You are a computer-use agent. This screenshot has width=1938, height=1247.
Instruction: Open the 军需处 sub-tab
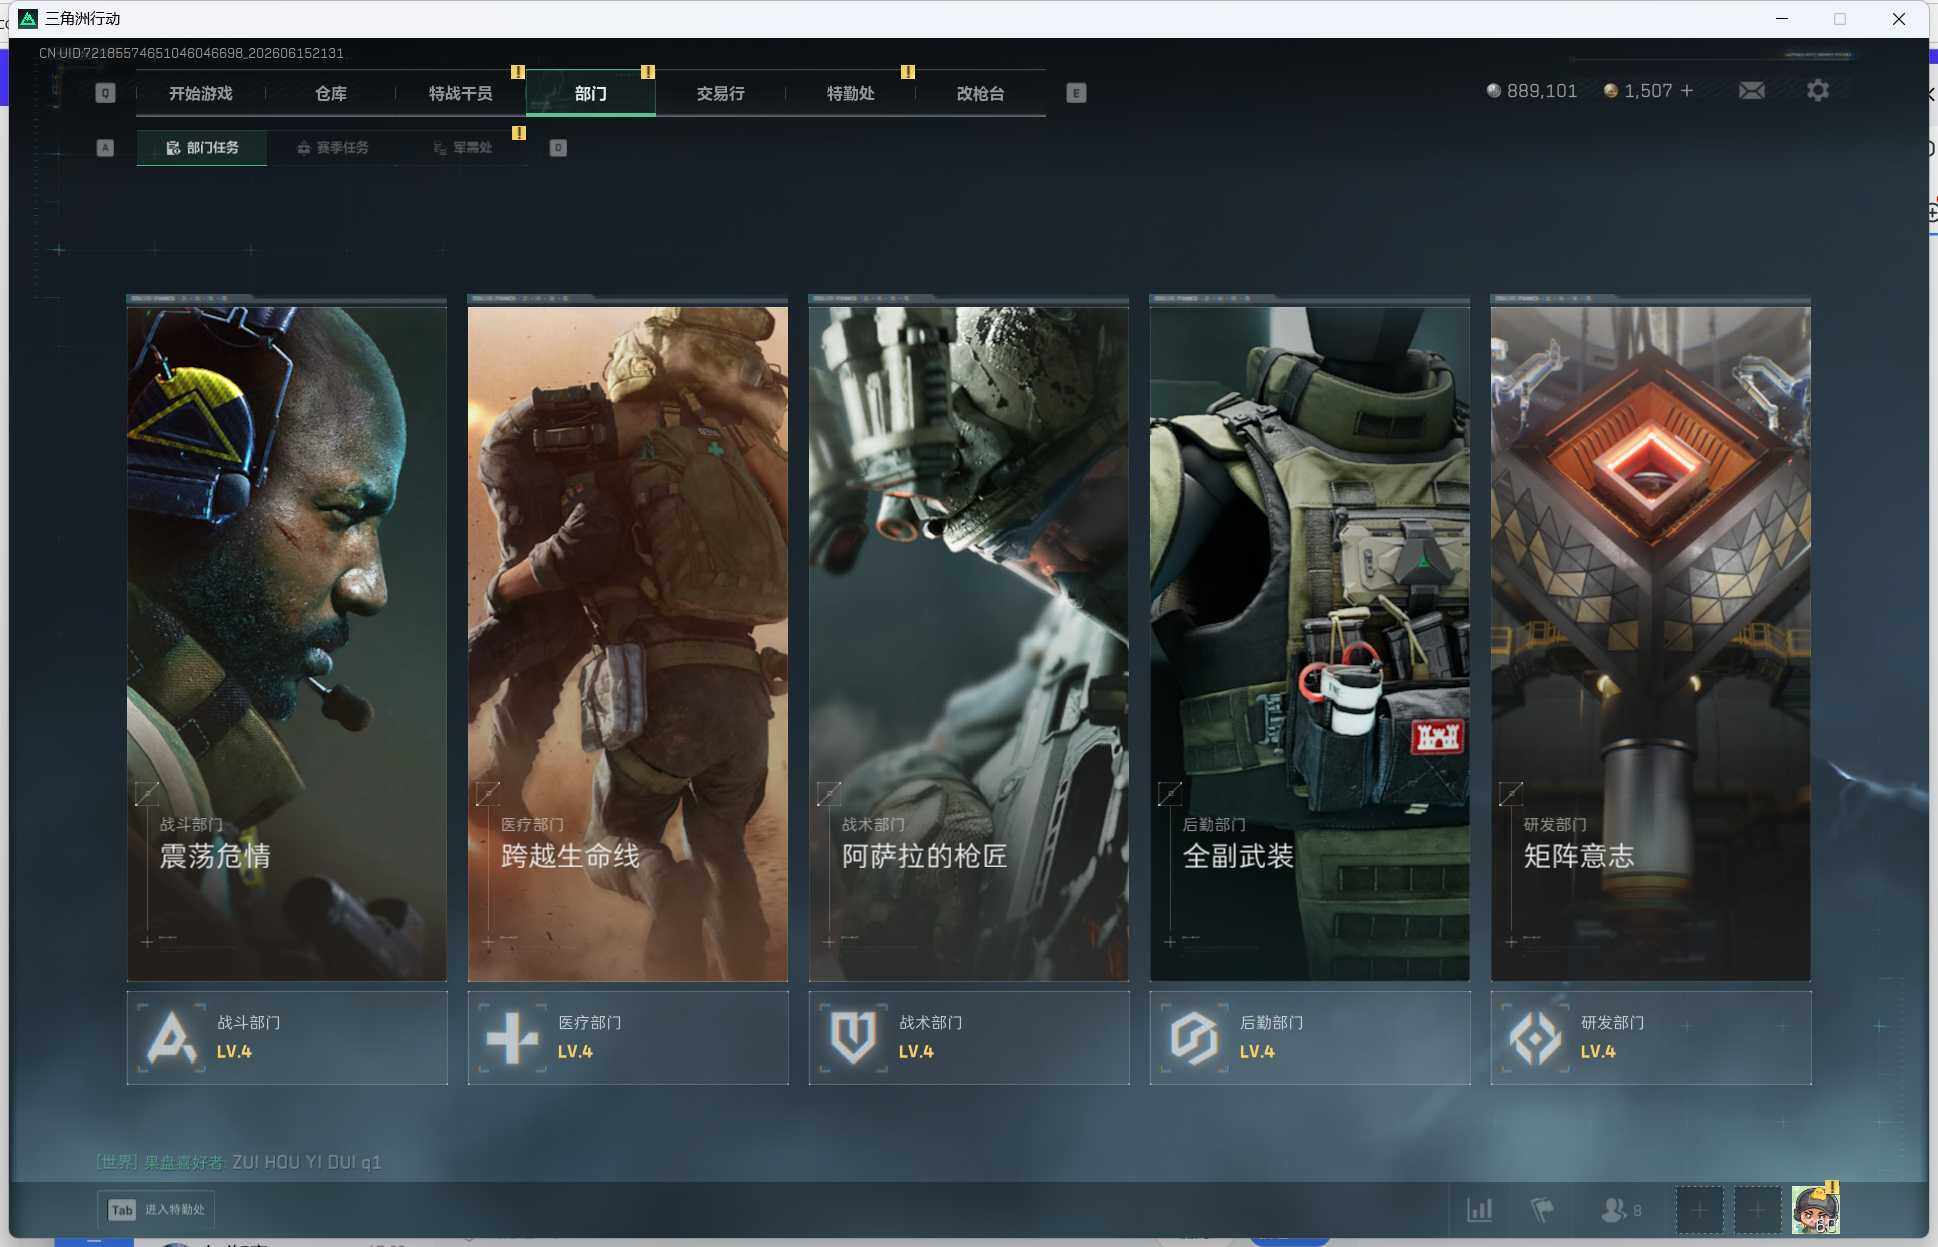463,148
